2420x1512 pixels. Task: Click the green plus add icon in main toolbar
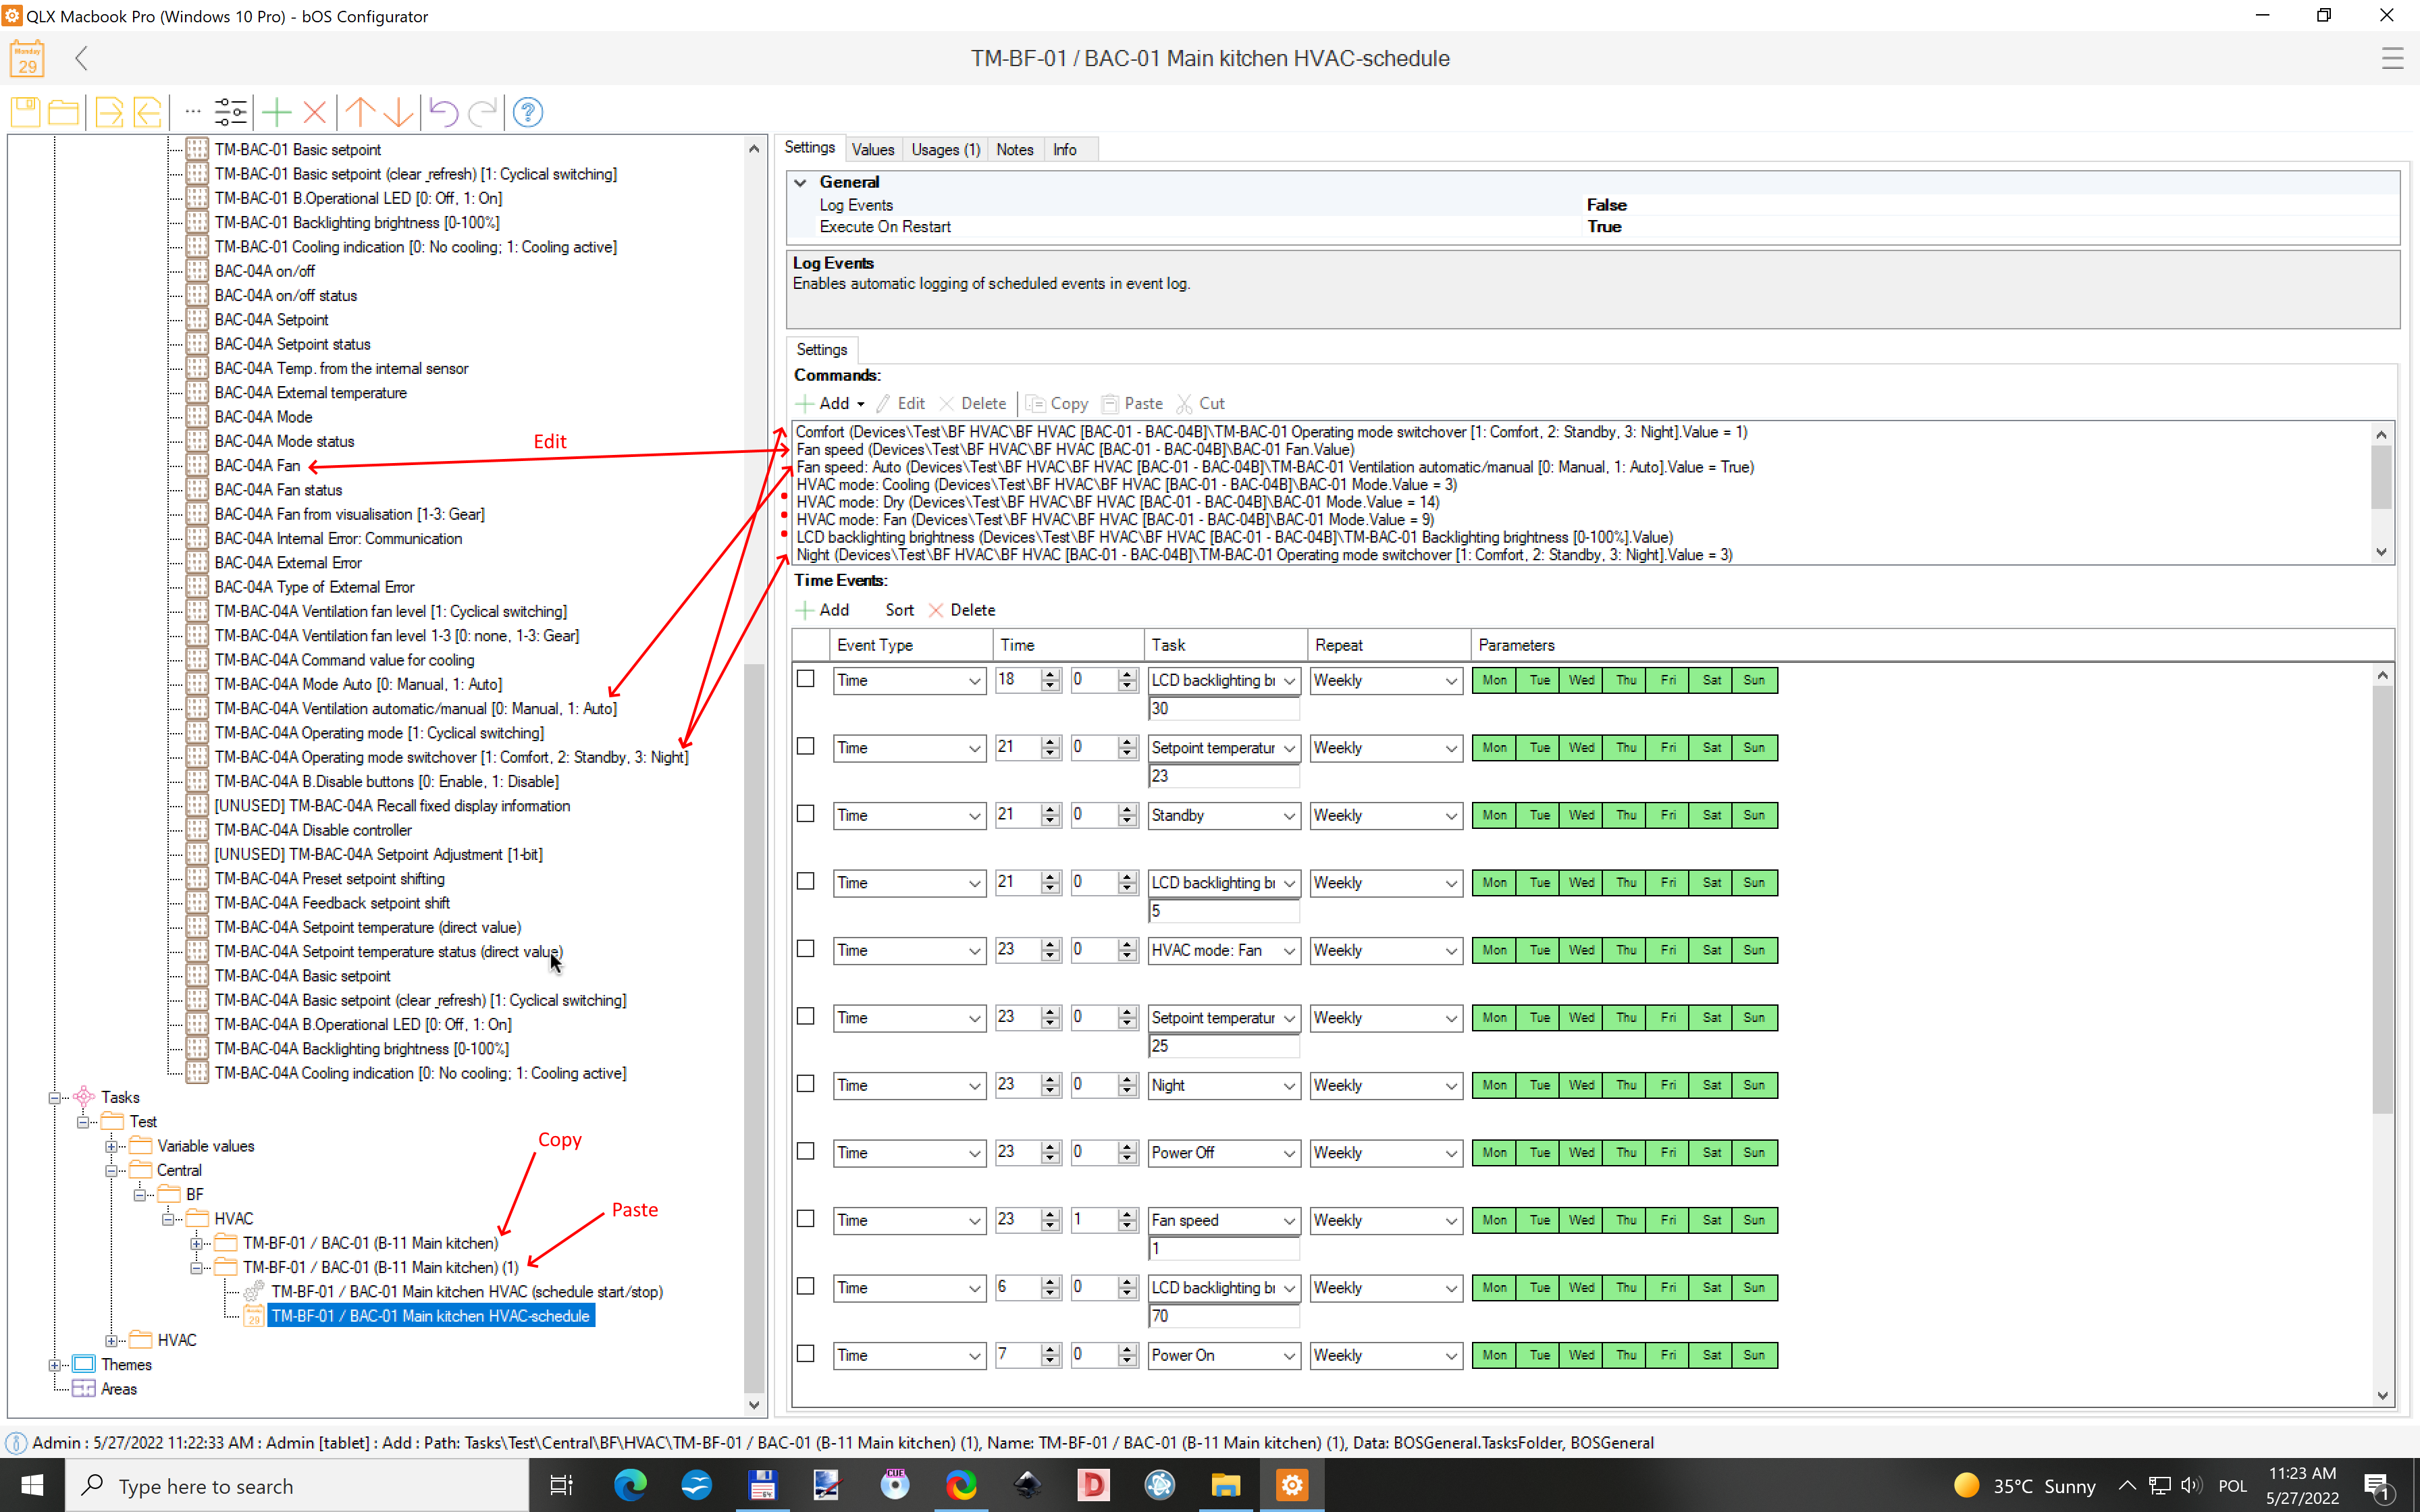click(x=276, y=112)
